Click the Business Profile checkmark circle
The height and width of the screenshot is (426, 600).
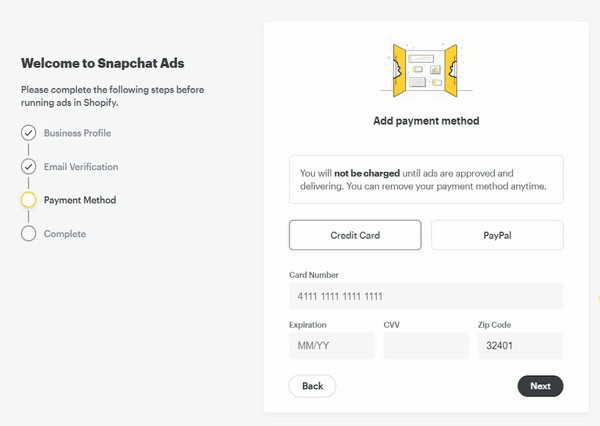click(28, 133)
